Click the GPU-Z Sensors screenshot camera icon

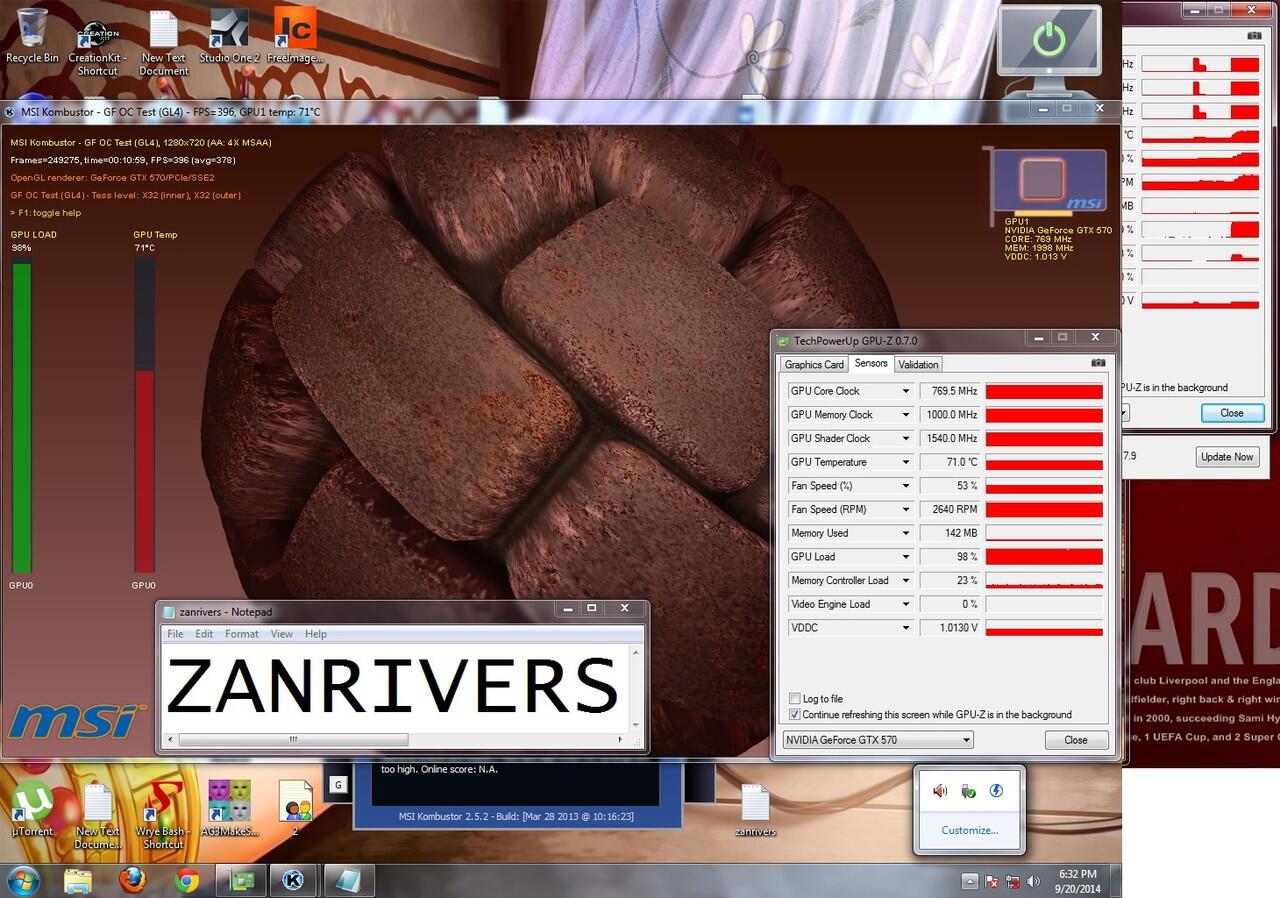pyautogui.click(x=1098, y=363)
